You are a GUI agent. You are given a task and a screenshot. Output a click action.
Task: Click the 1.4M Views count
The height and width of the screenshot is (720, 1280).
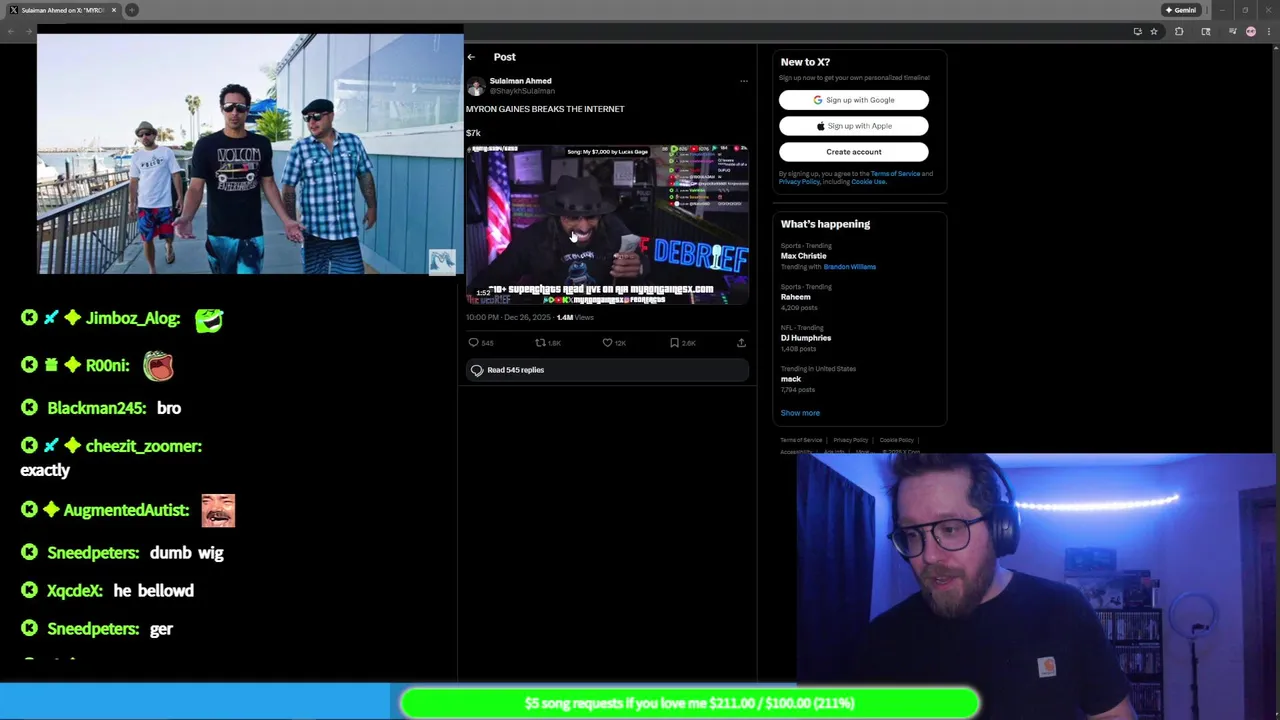(x=575, y=317)
